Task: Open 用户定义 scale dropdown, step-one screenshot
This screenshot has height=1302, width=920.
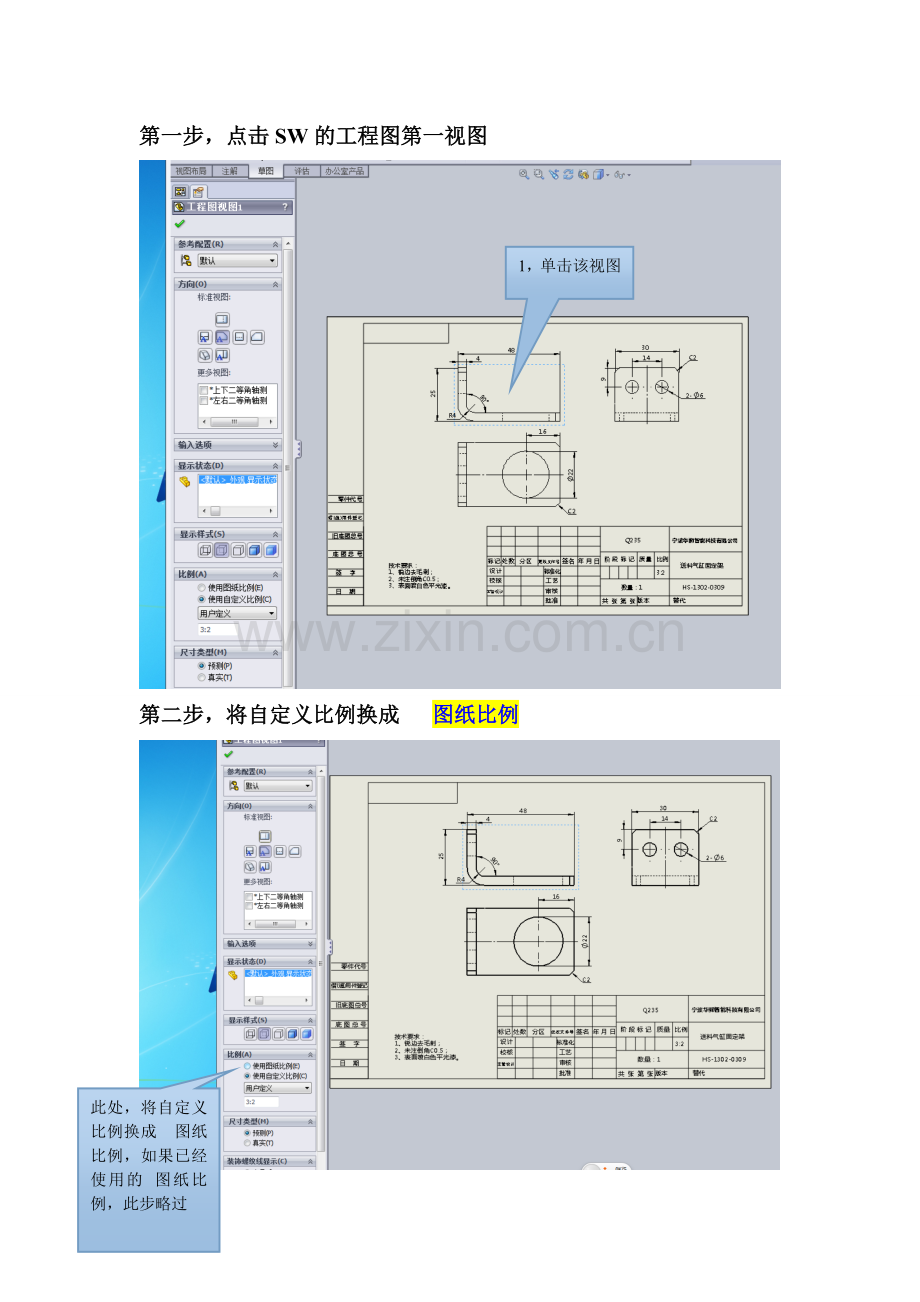Action: point(237,613)
